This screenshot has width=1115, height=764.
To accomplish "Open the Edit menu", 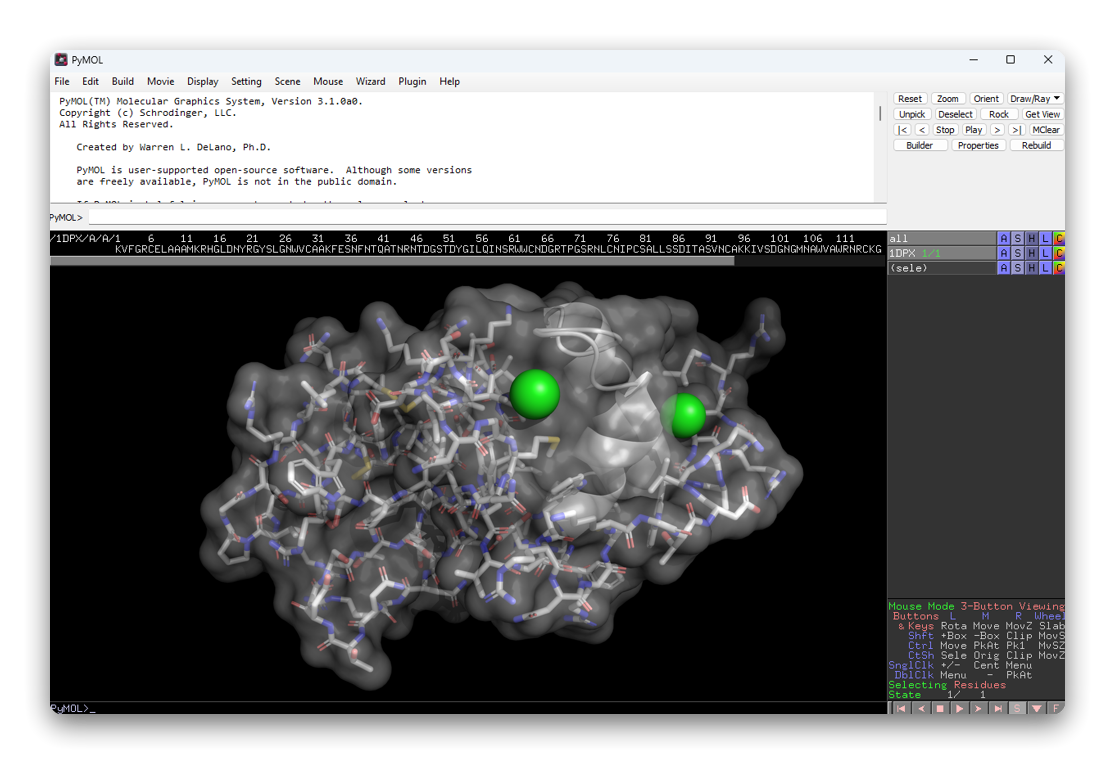I will point(90,82).
